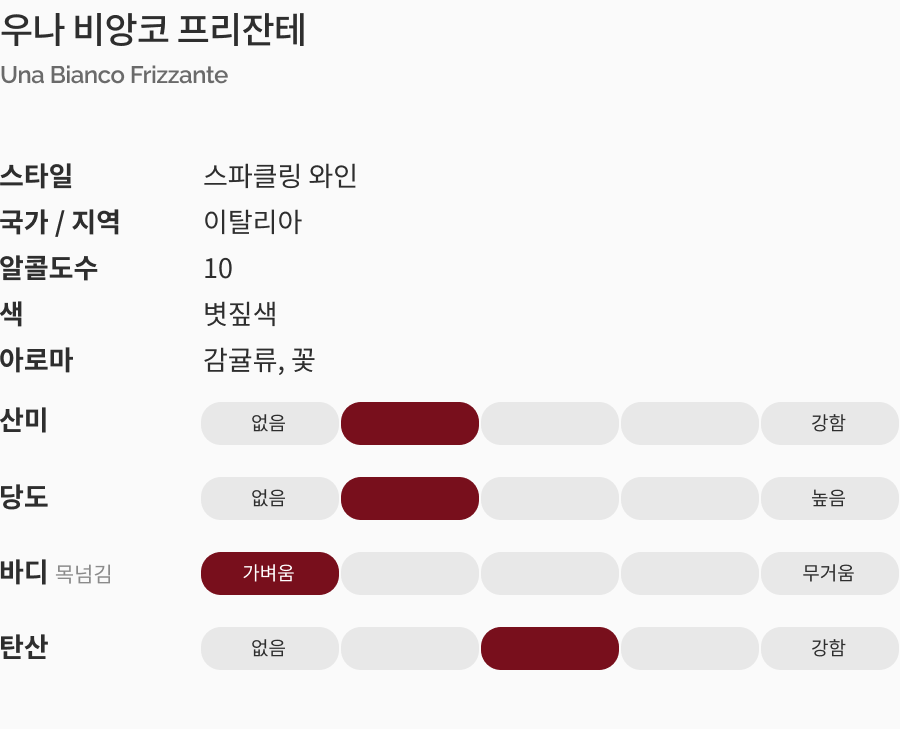The width and height of the screenshot is (900, 729).
Task: Select the '강함' segment in the 탄산 scale
Action: [x=829, y=648]
